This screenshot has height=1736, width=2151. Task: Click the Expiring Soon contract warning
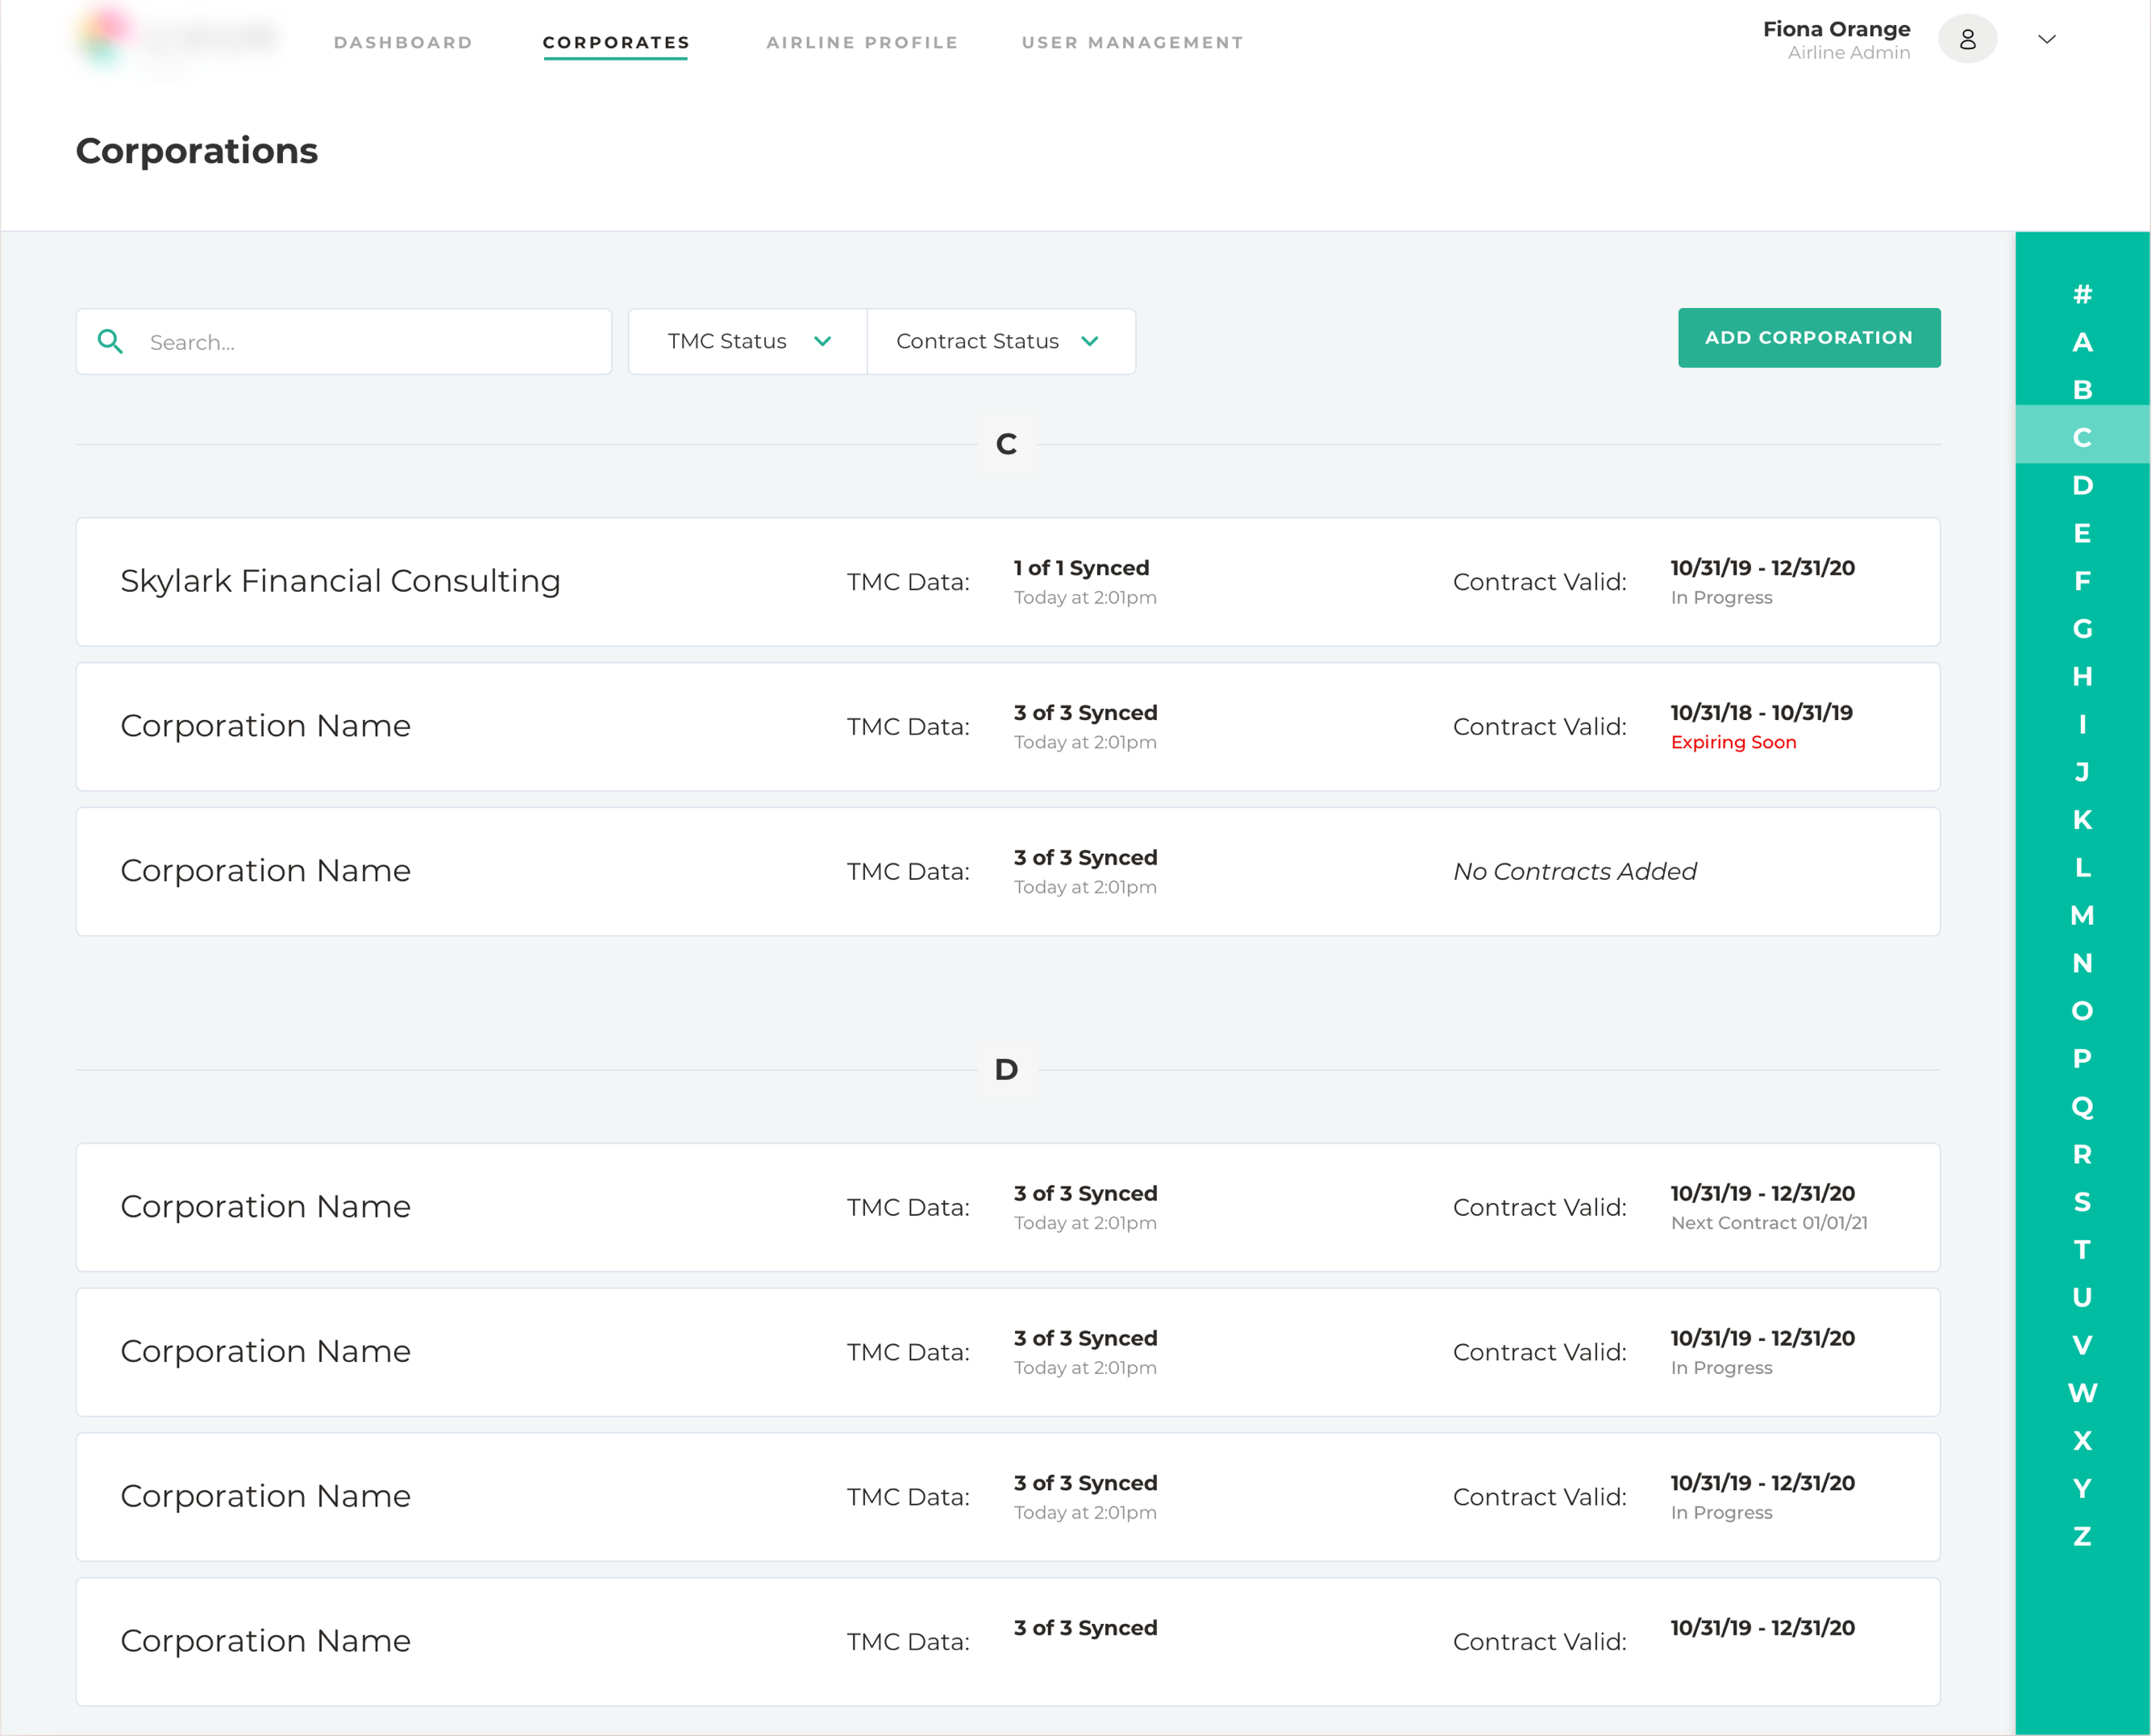point(1734,742)
